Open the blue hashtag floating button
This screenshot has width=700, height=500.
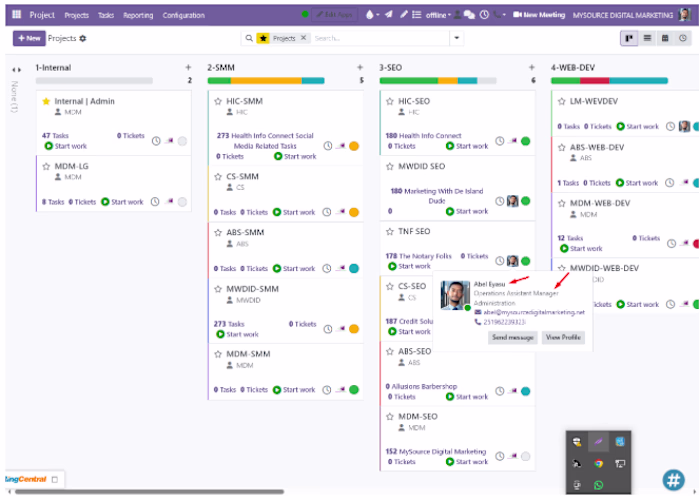[673, 480]
